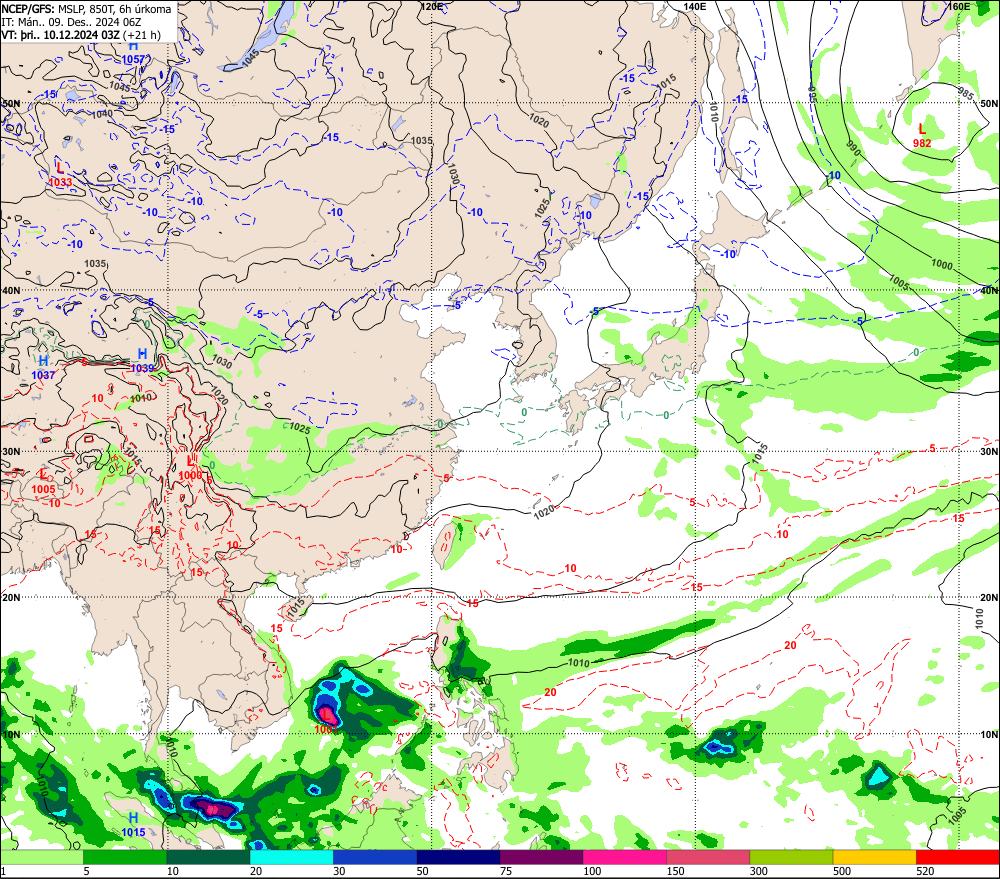Click the H 1057 high pressure marker
The image size is (1000, 879).
[133, 52]
